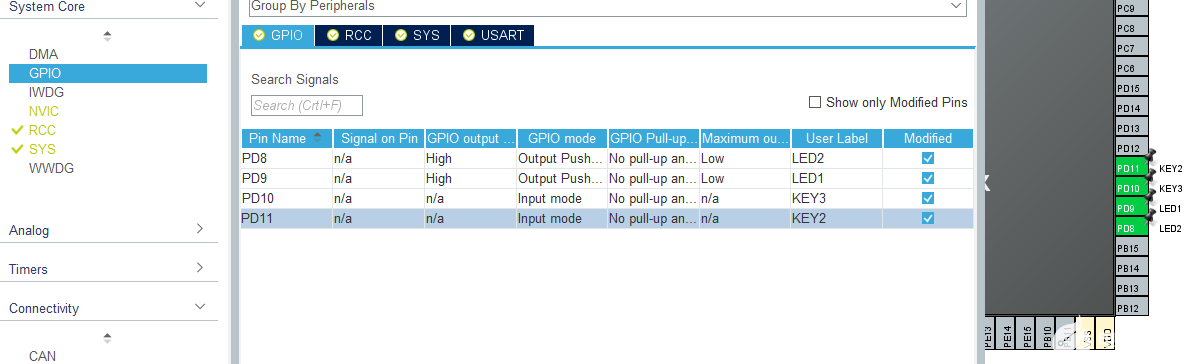The height and width of the screenshot is (364, 1192).
Task: Expand the Timers category
Action: tap(107, 269)
